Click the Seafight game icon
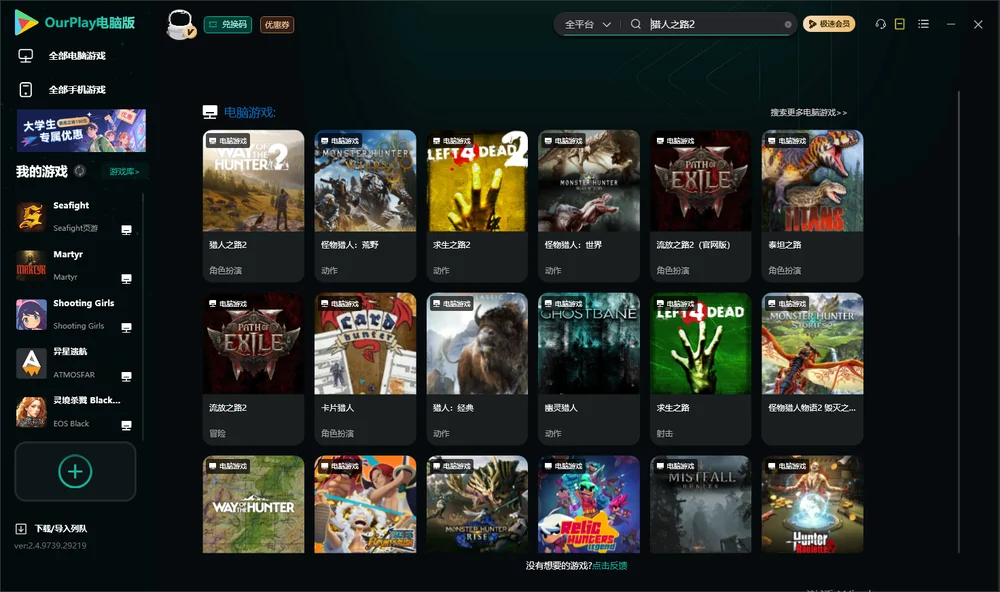1000x592 pixels. pos(31,216)
